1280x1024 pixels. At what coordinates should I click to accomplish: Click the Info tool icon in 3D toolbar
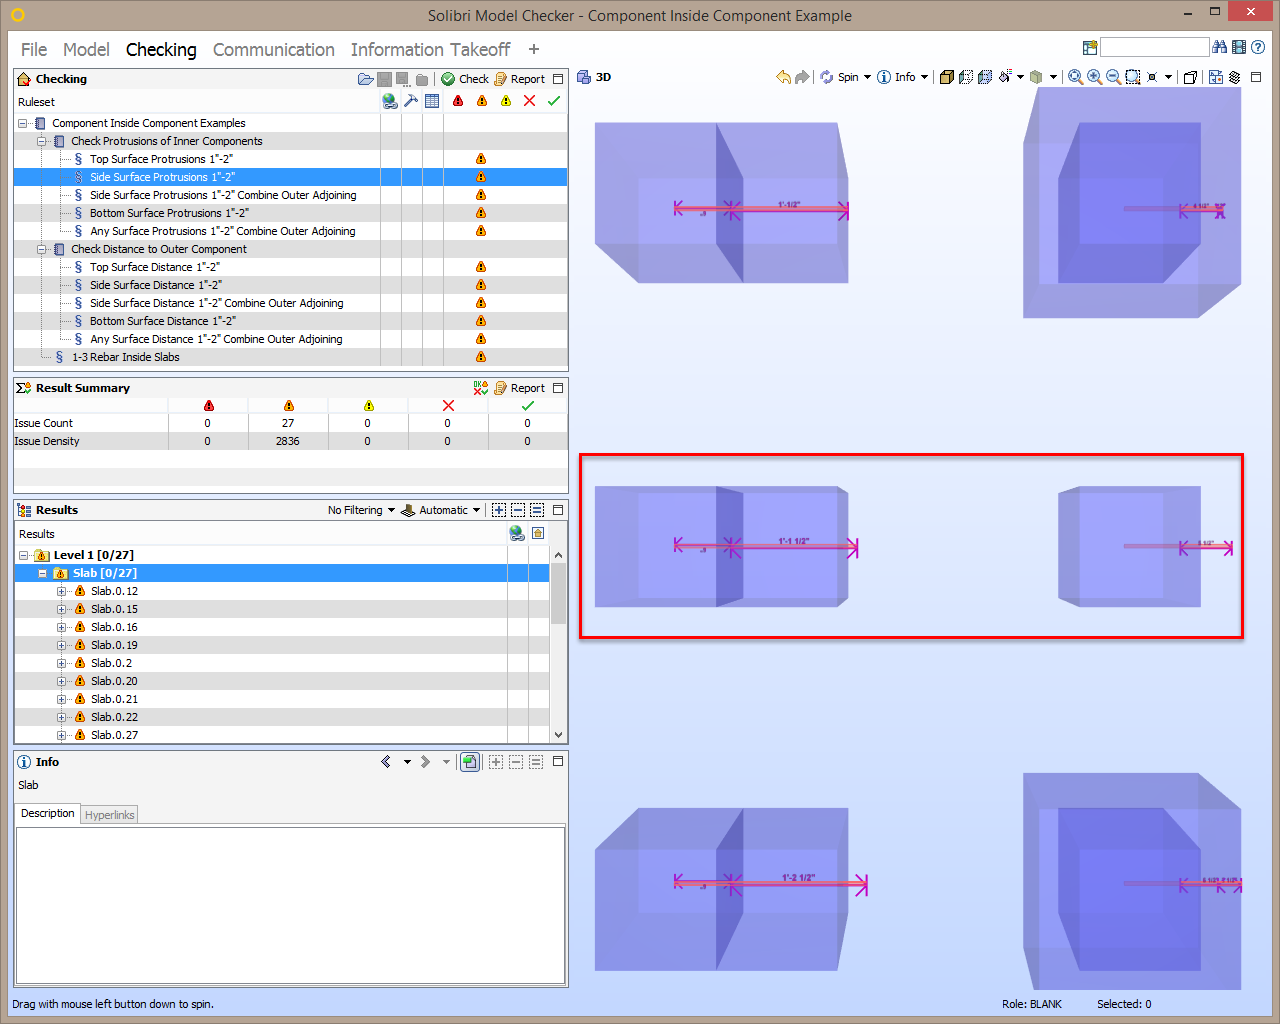pos(884,77)
